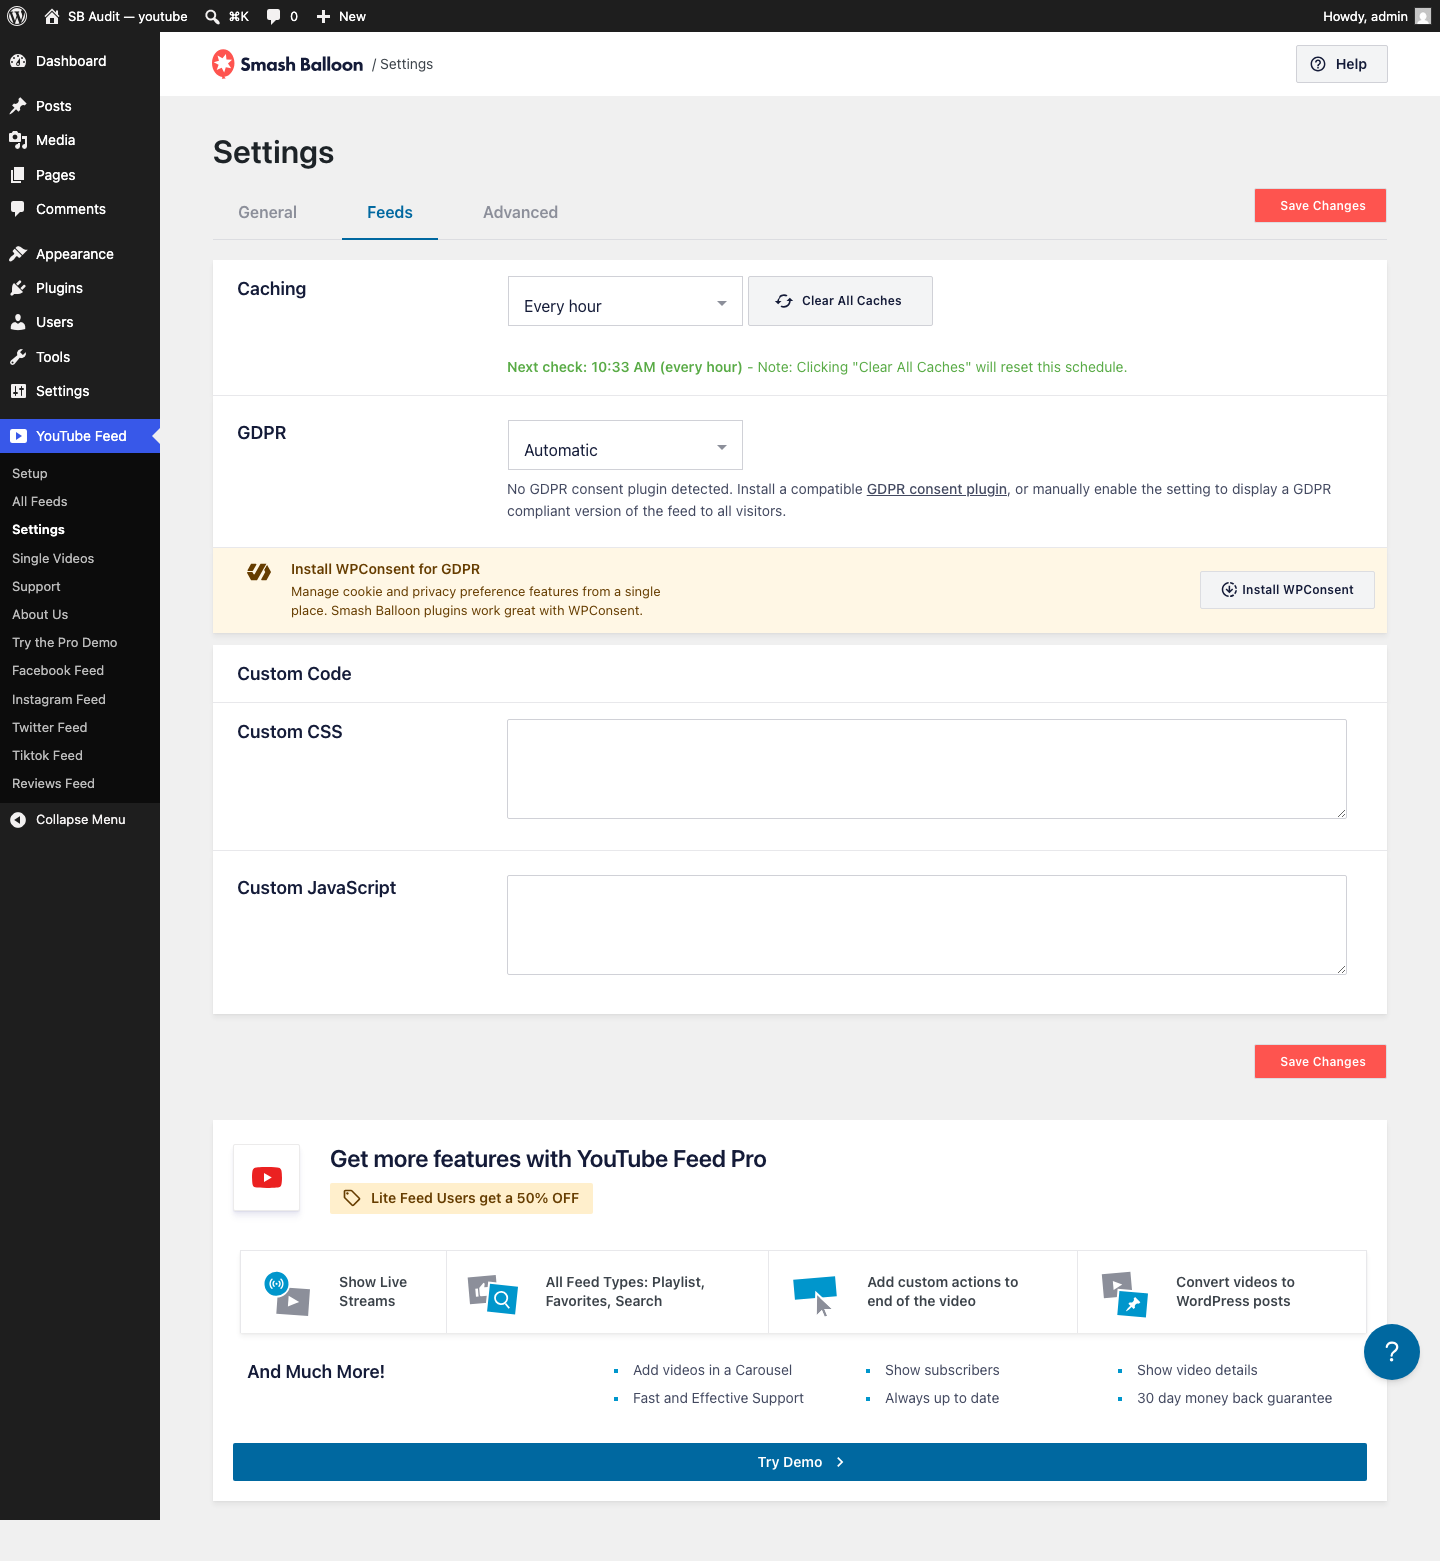1440x1561 pixels.
Task: Click the Try Demo button
Action: (800, 1462)
